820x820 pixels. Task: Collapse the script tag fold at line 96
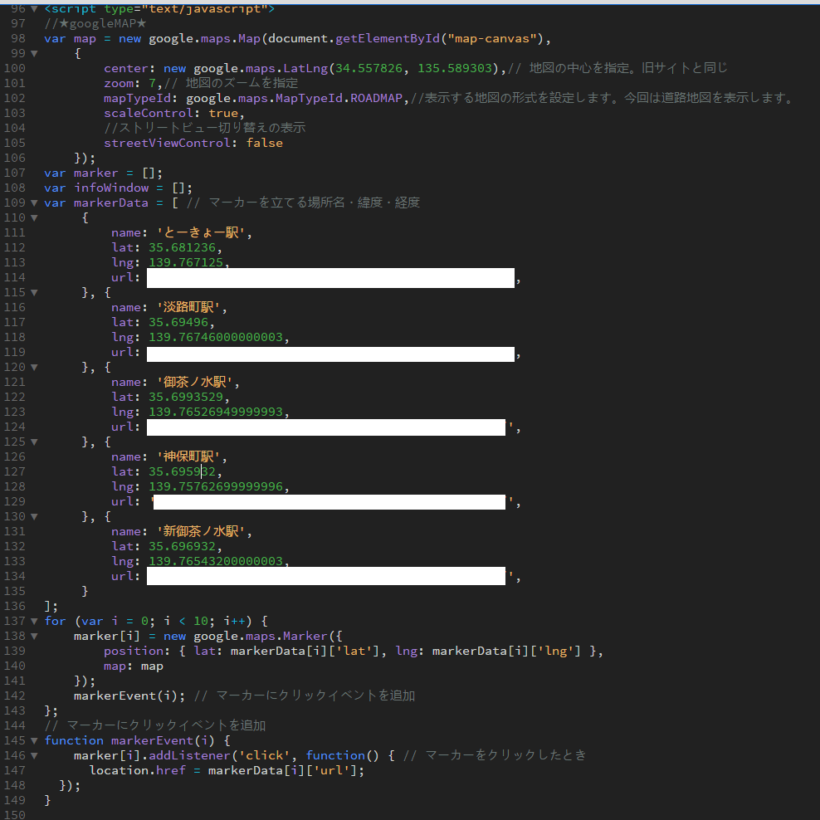click(34, 8)
